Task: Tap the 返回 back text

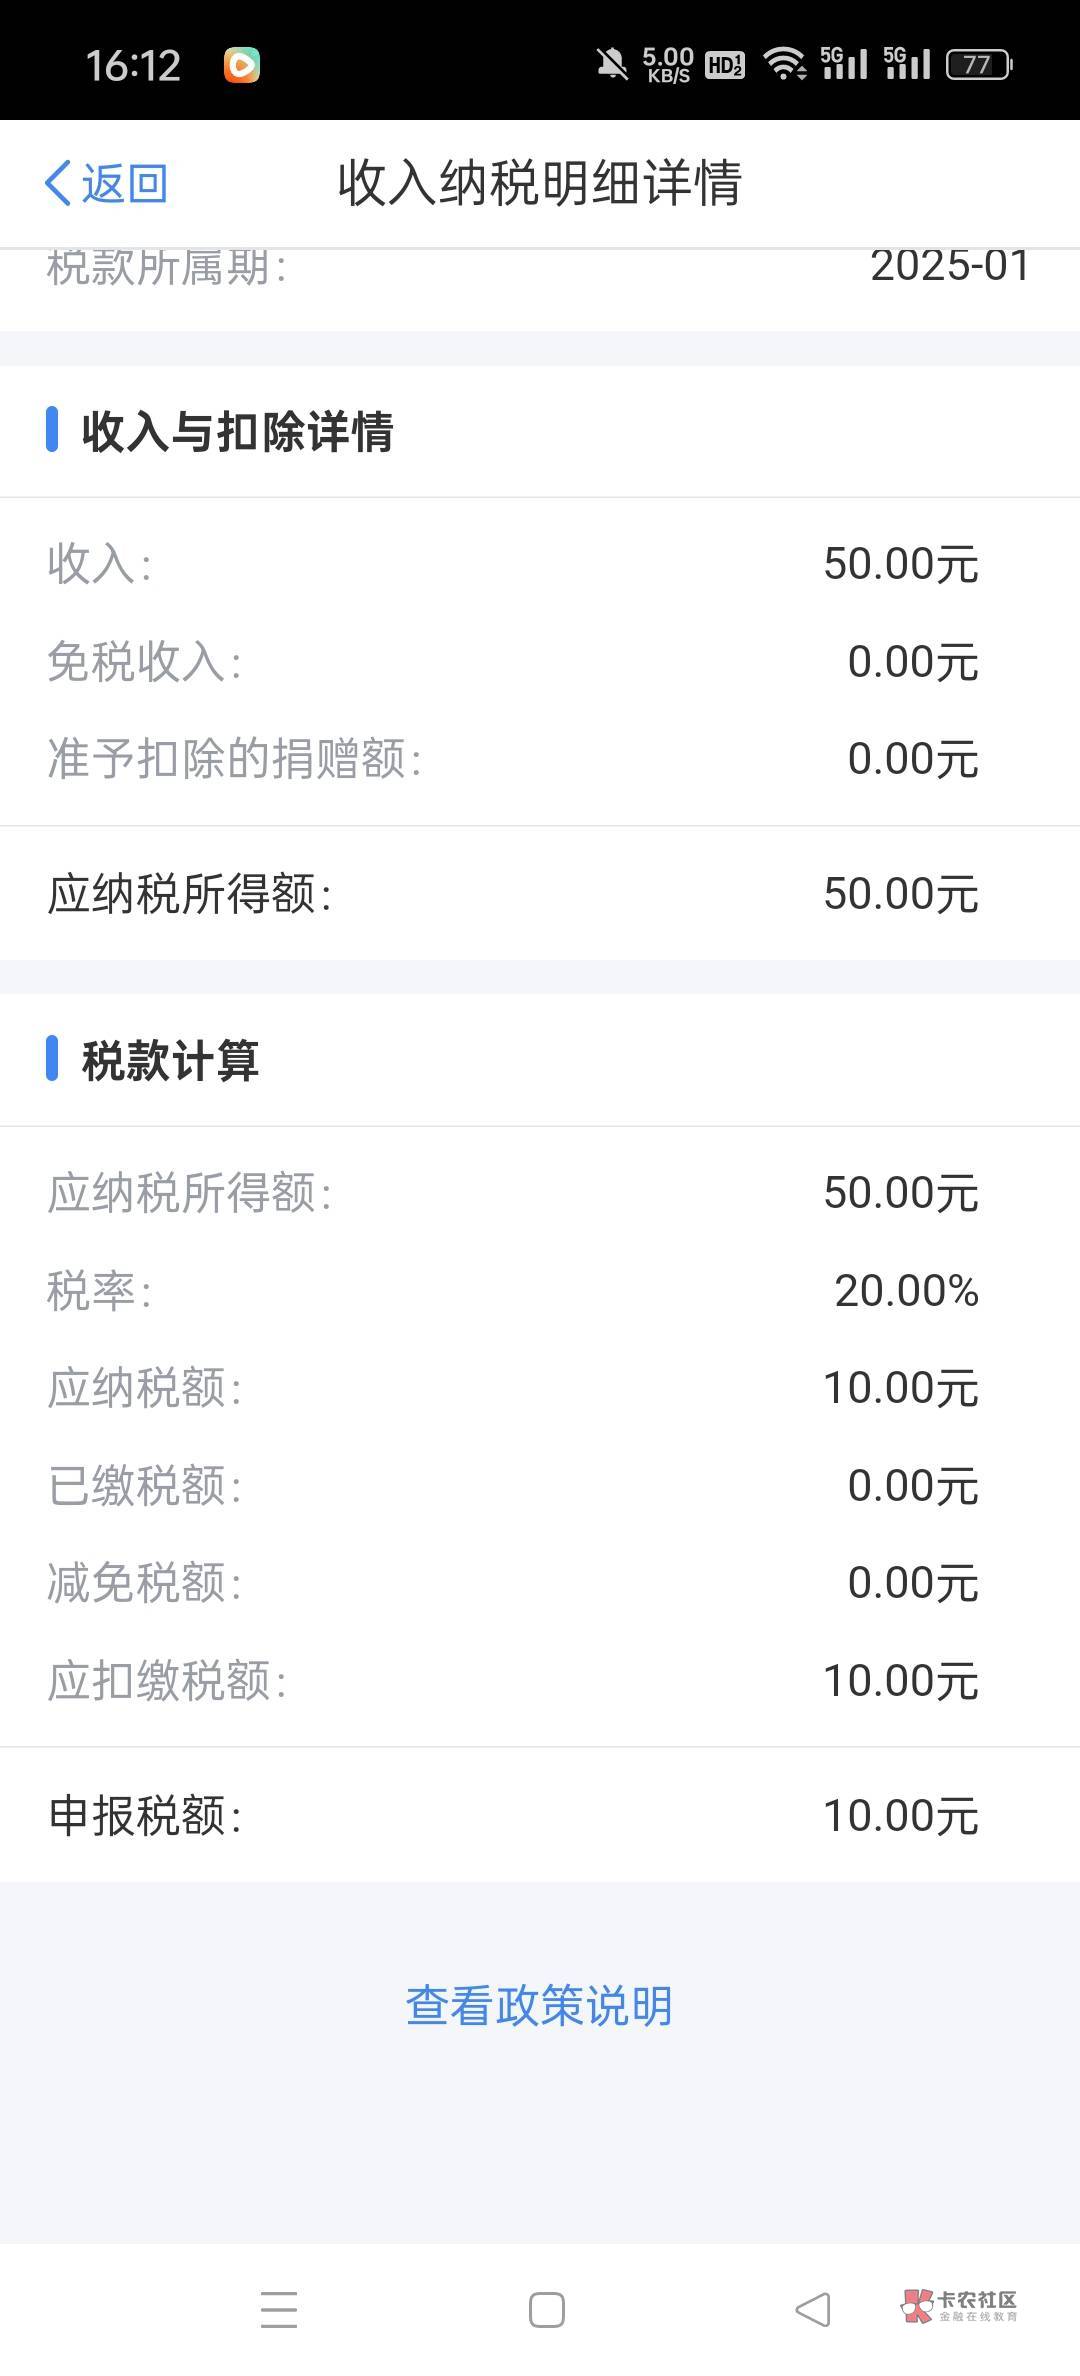Action: [x=124, y=183]
